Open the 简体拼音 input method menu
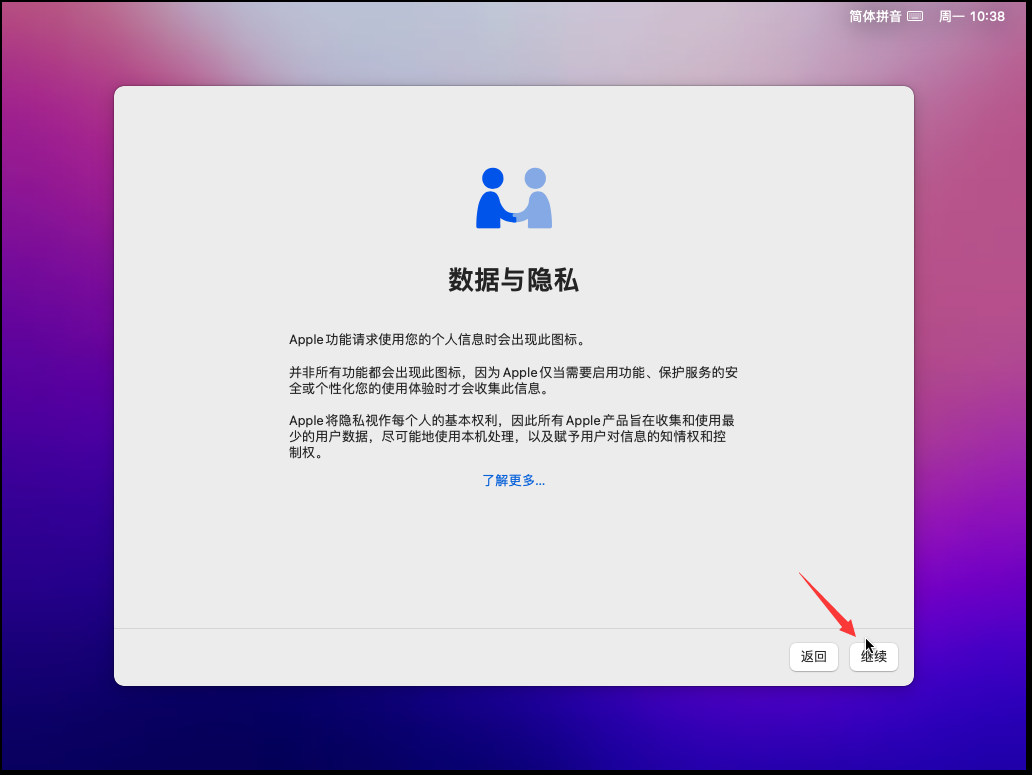This screenshot has width=1032, height=775. click(875, 16)
